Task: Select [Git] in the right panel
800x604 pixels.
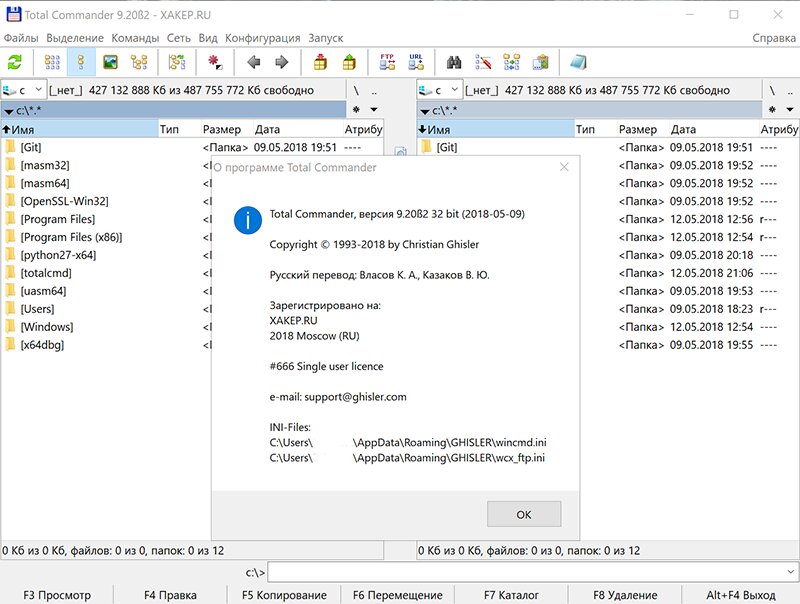Action: tap(447, 147)
